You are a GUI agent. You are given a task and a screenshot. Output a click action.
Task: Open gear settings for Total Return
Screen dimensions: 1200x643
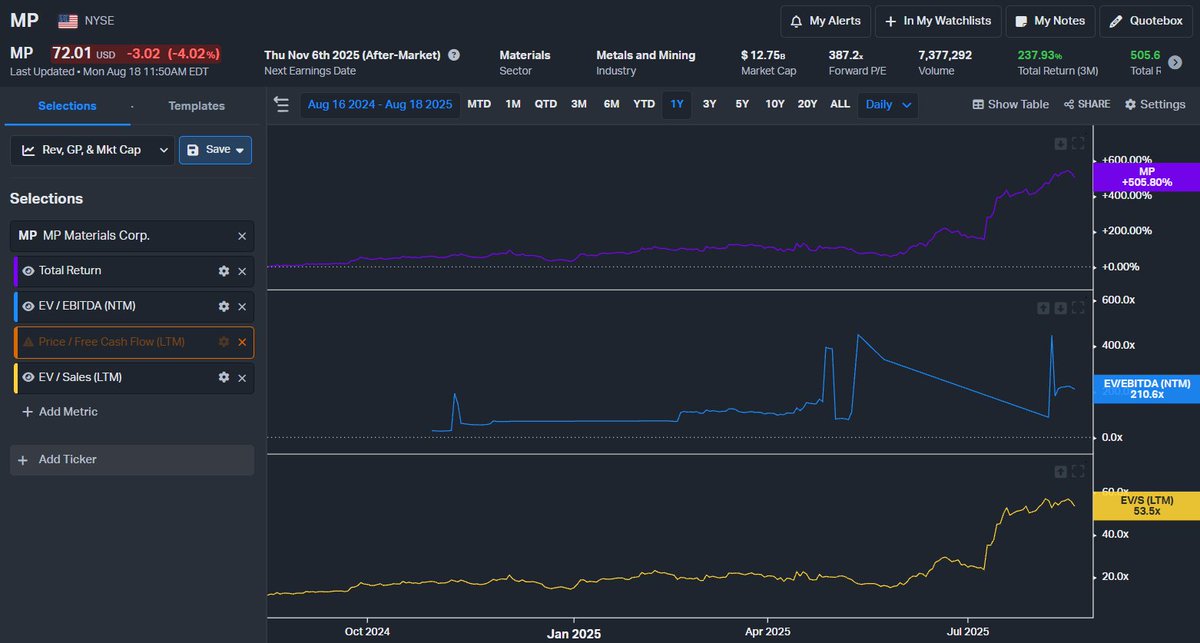(x=224, y=271)
